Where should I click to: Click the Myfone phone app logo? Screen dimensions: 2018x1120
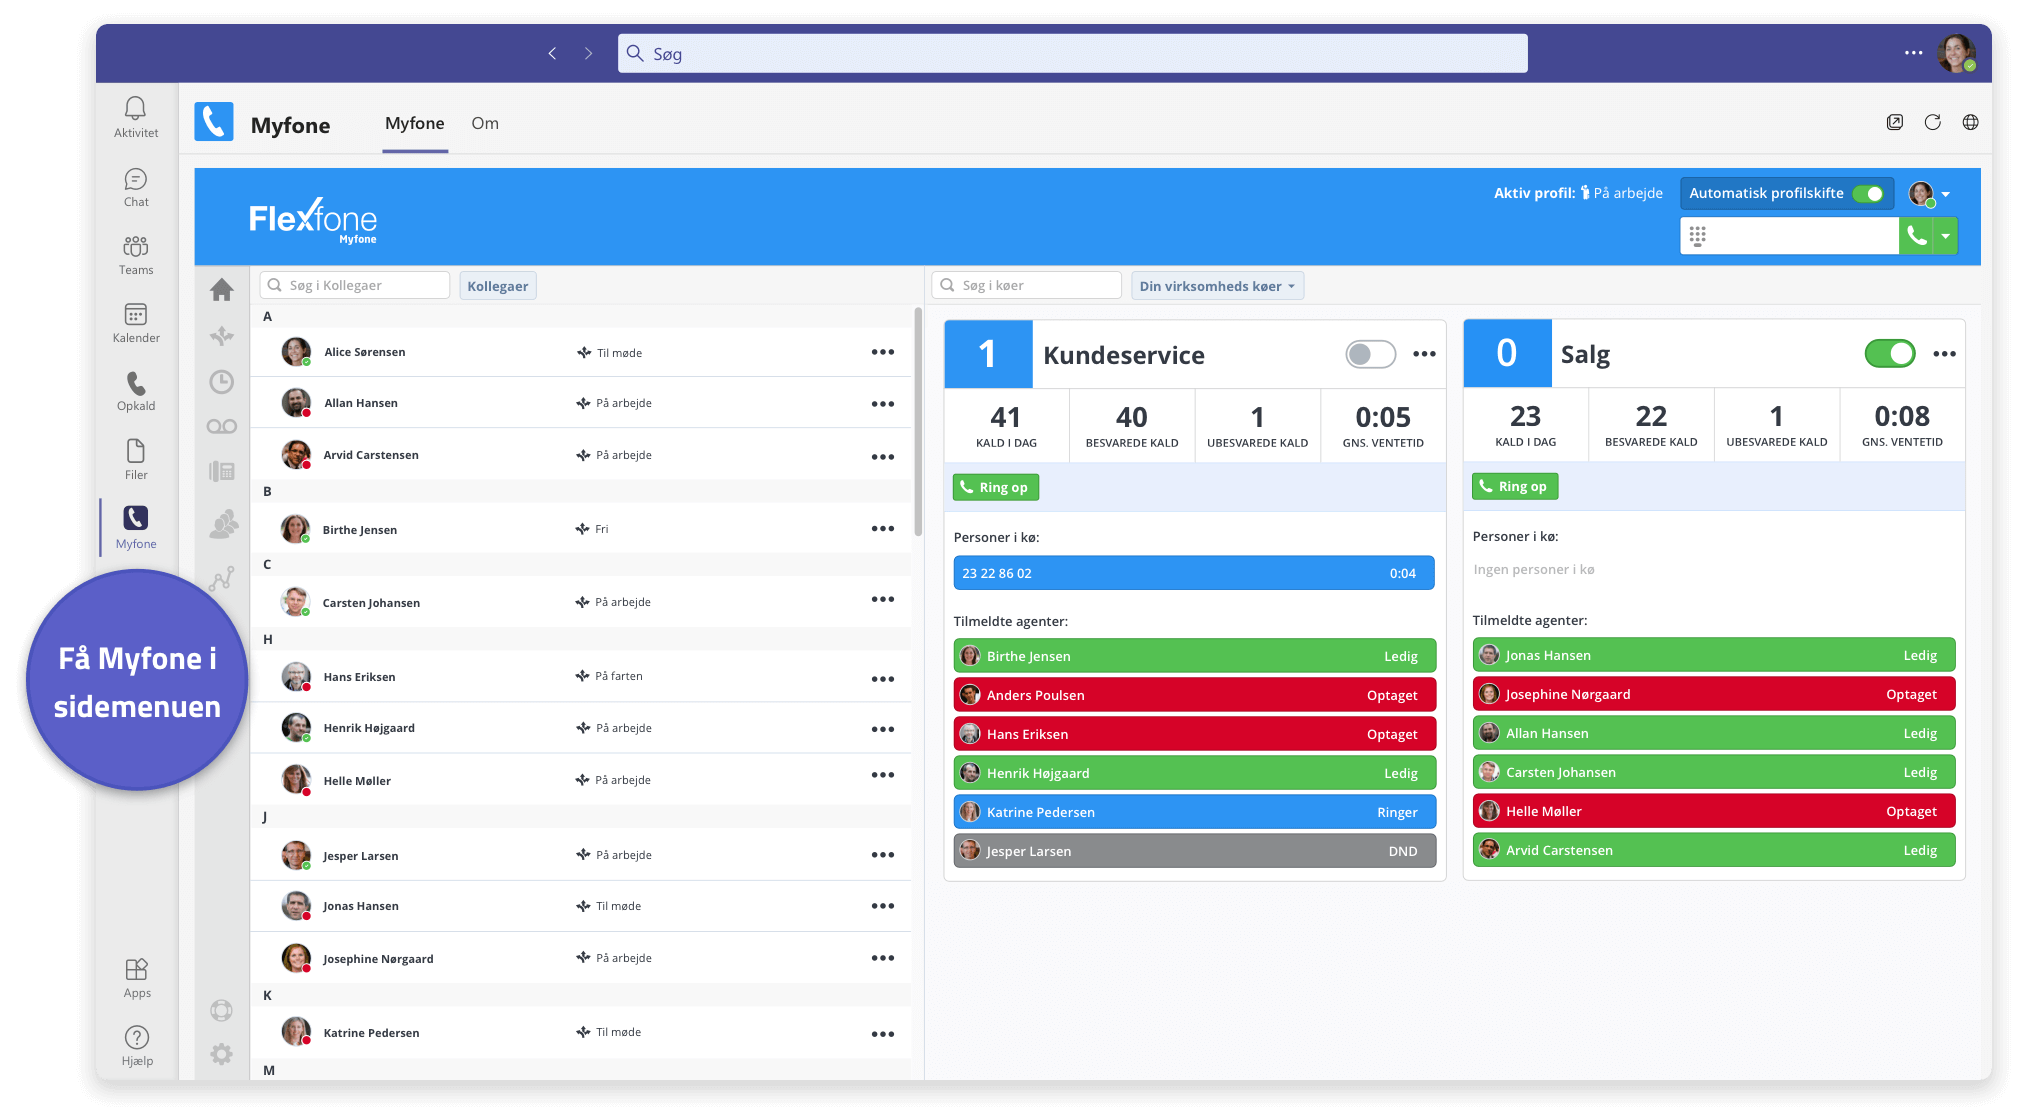click(213, 122)
